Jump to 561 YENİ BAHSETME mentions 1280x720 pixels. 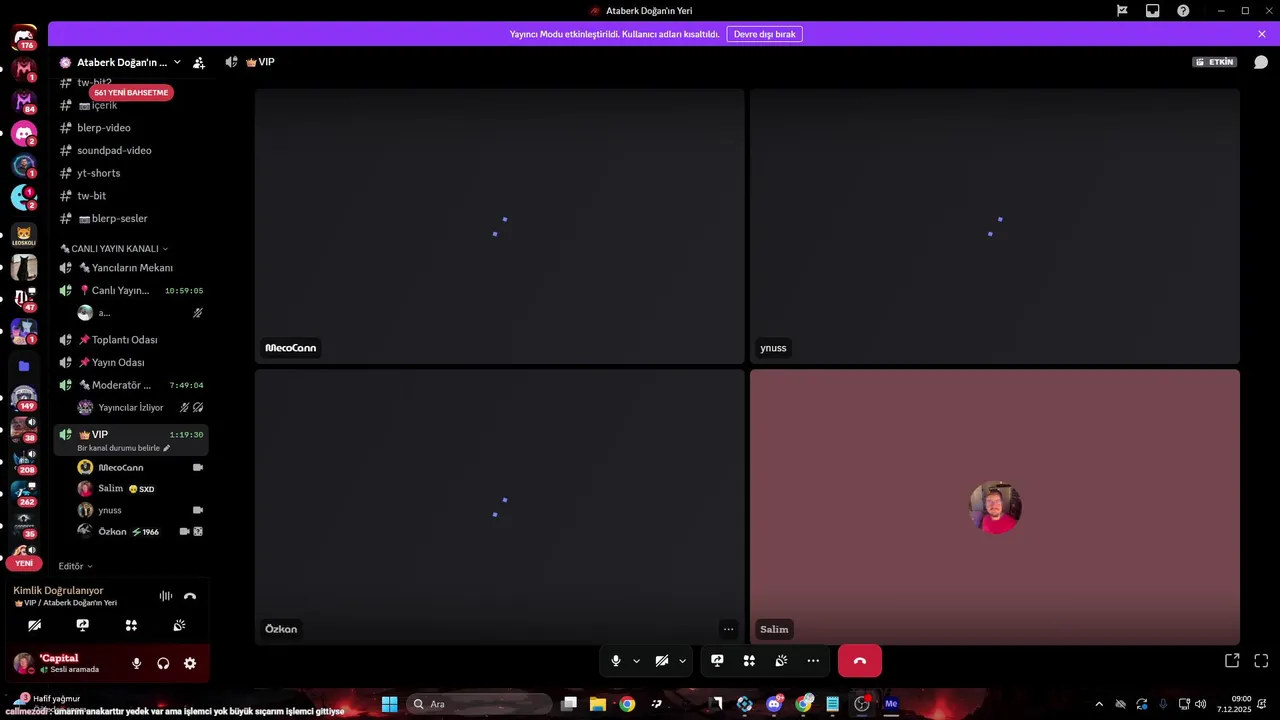pos(131,92)
